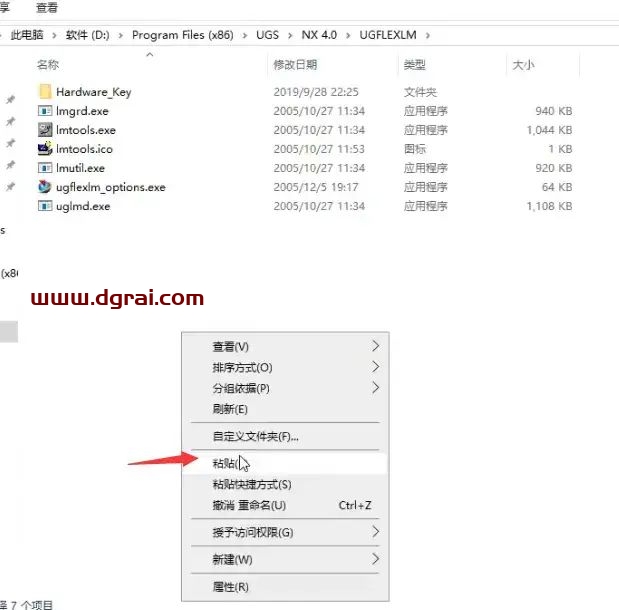
Task: Select the lmtools.exe application icon
Action: pos(45,130)
